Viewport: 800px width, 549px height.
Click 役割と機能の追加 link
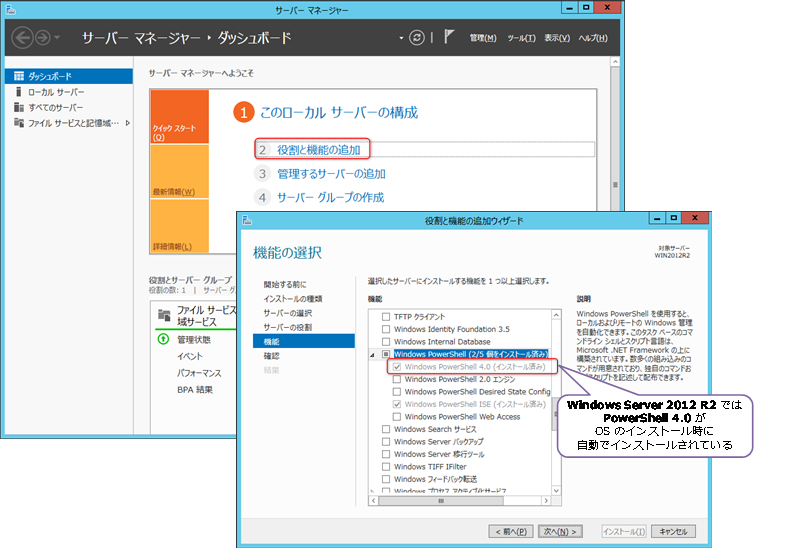point(319,150)
